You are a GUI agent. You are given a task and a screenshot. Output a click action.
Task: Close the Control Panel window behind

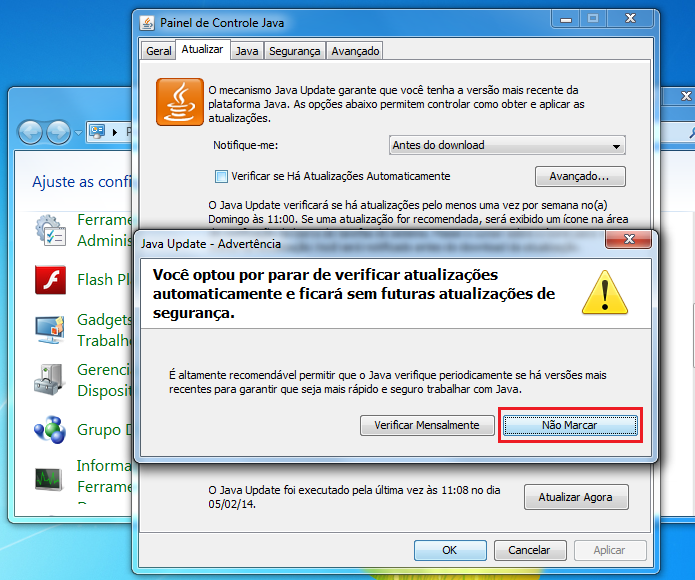click(685, 96)
